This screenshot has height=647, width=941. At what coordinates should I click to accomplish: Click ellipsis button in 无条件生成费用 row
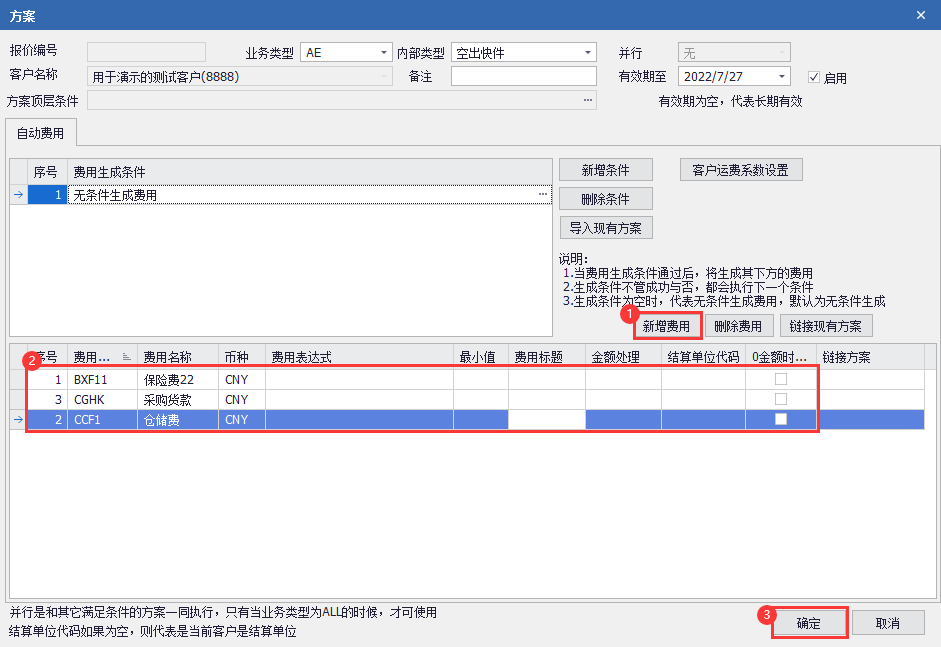click(x=543, y=195)
